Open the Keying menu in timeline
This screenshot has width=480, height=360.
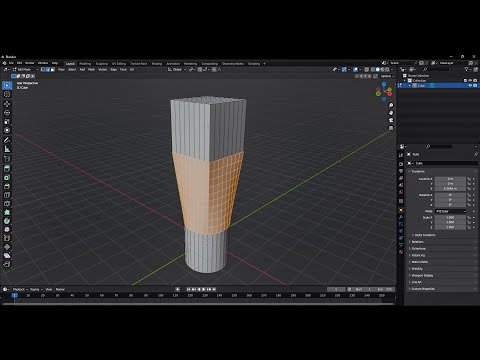(35, 289)
